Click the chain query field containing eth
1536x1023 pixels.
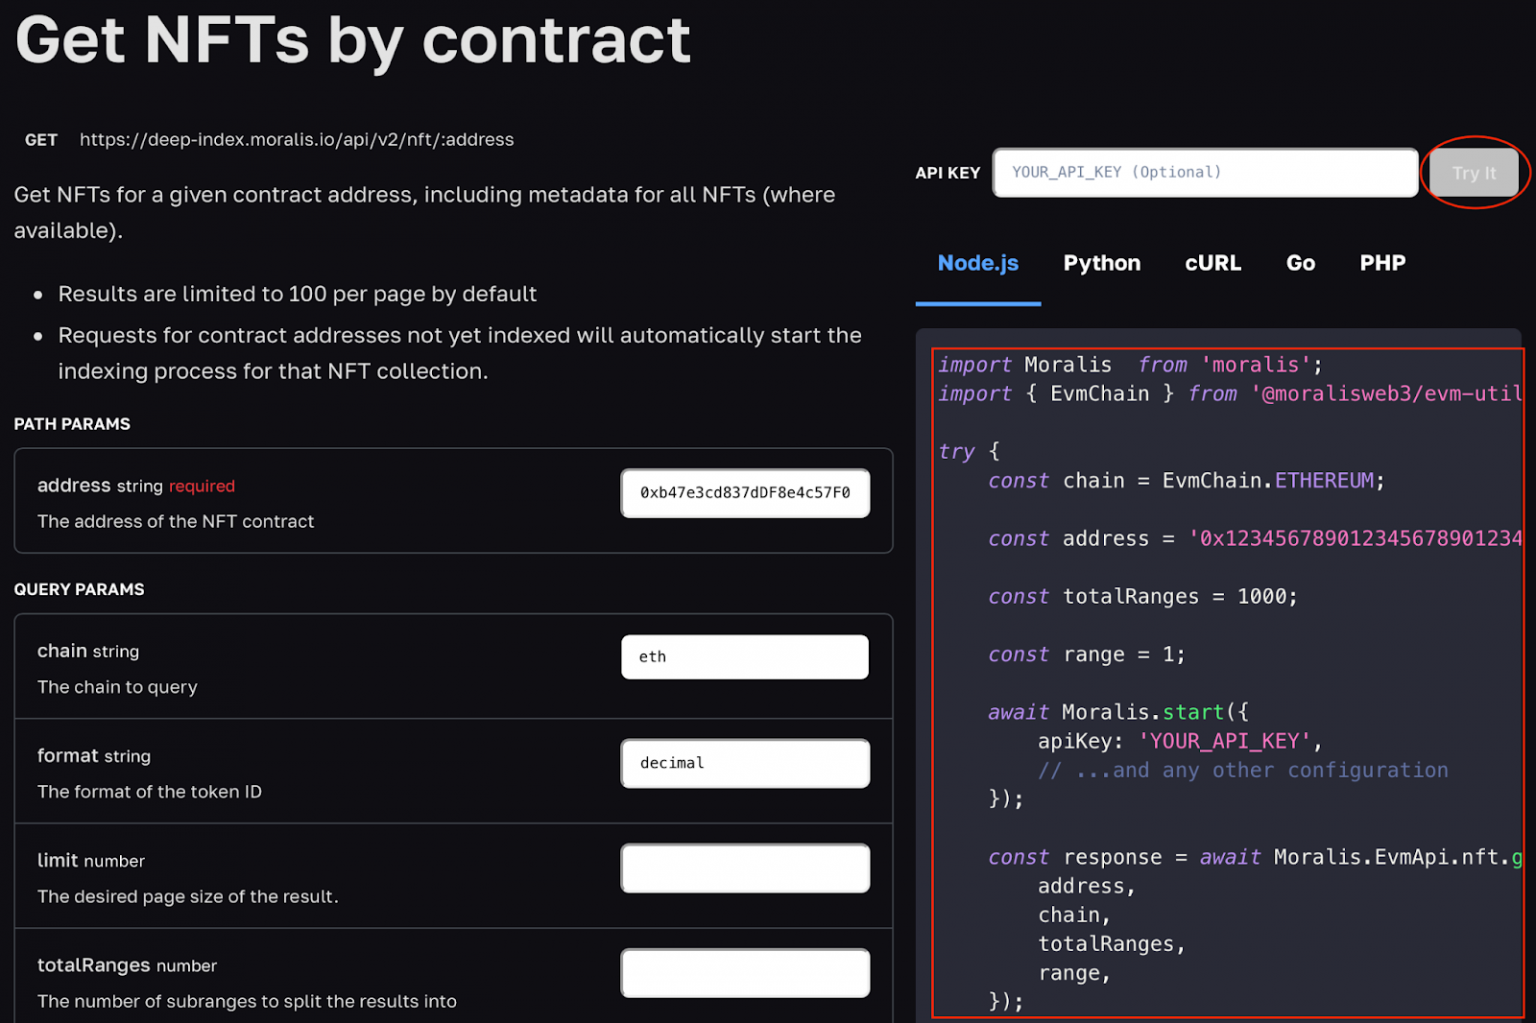[744, 657]
